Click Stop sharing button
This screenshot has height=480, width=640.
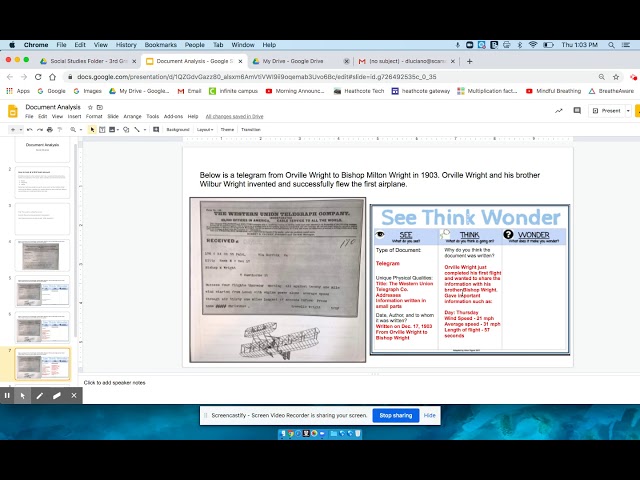tap(396, 415)
